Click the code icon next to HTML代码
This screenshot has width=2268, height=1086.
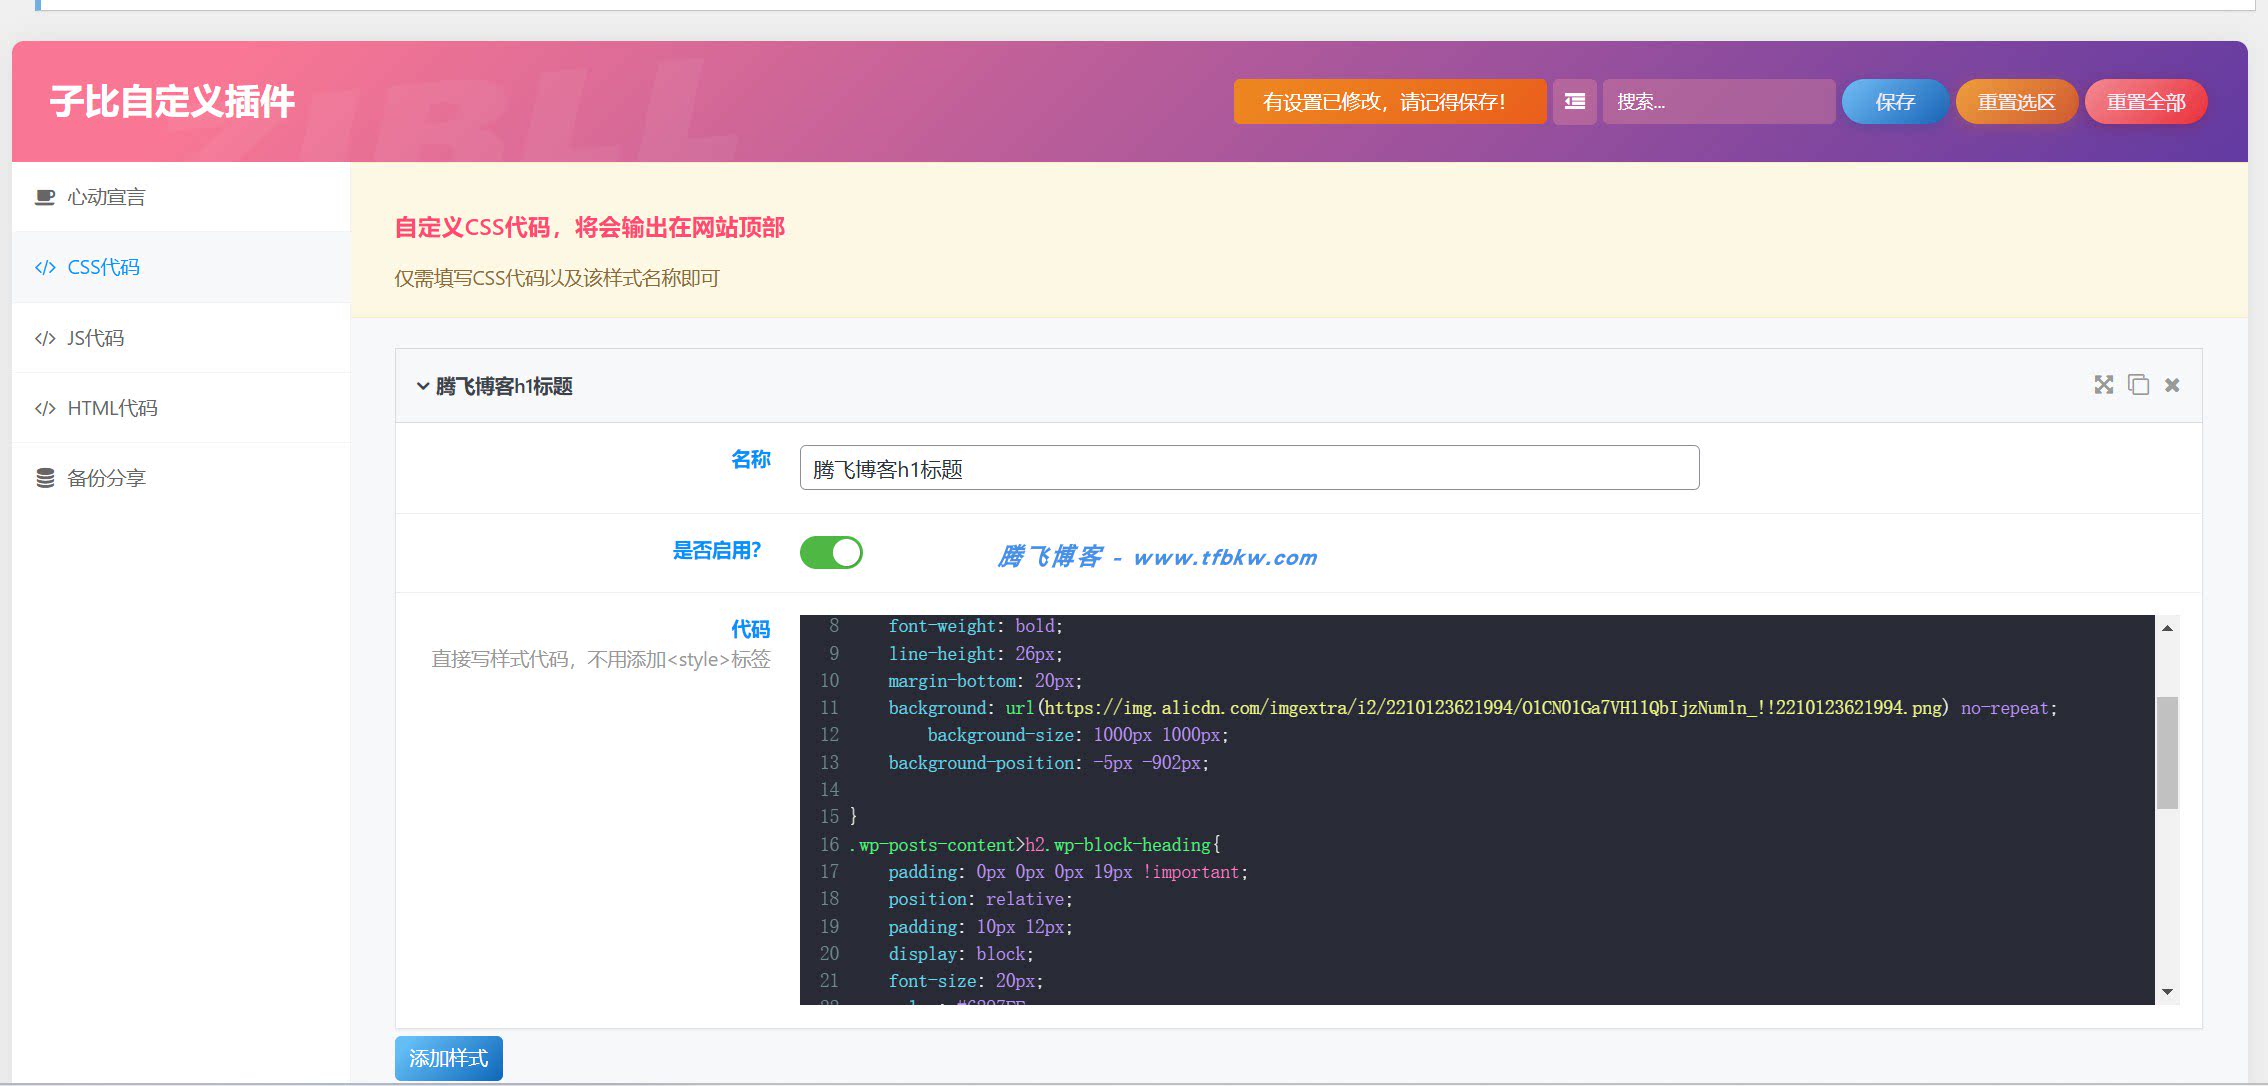point(45,409)
